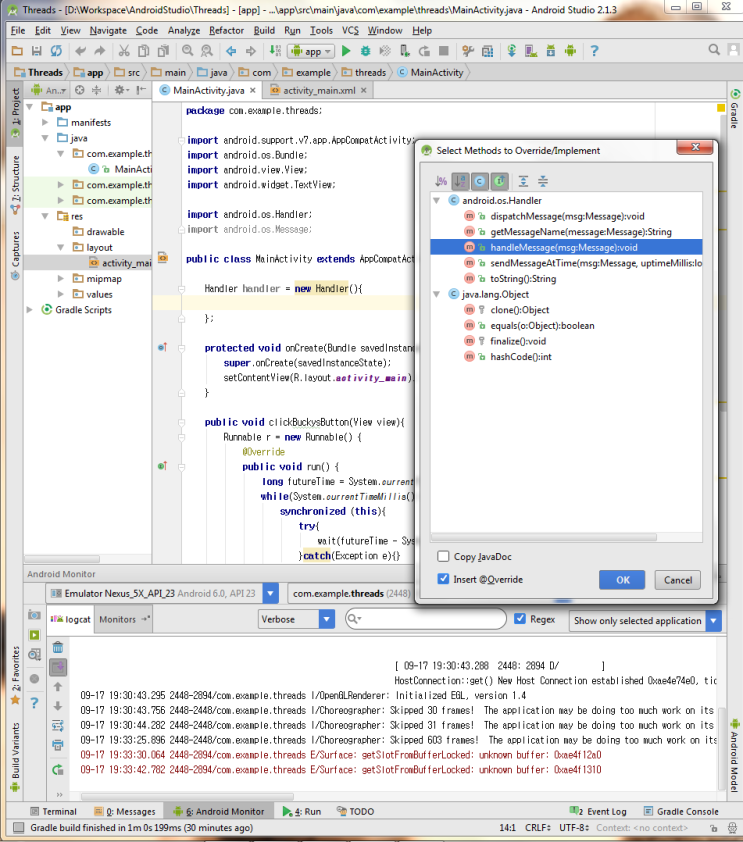Screen dimensions: 743x842
Task: Click the Save All floppy icon
Action: pos(37,51)
